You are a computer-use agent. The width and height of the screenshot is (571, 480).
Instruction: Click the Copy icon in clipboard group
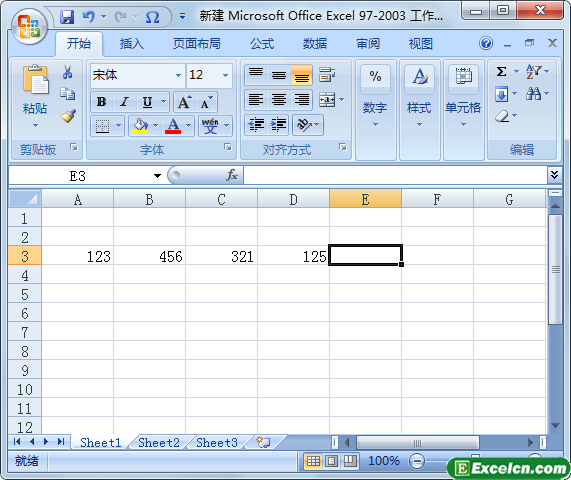(x=68, y=94)
